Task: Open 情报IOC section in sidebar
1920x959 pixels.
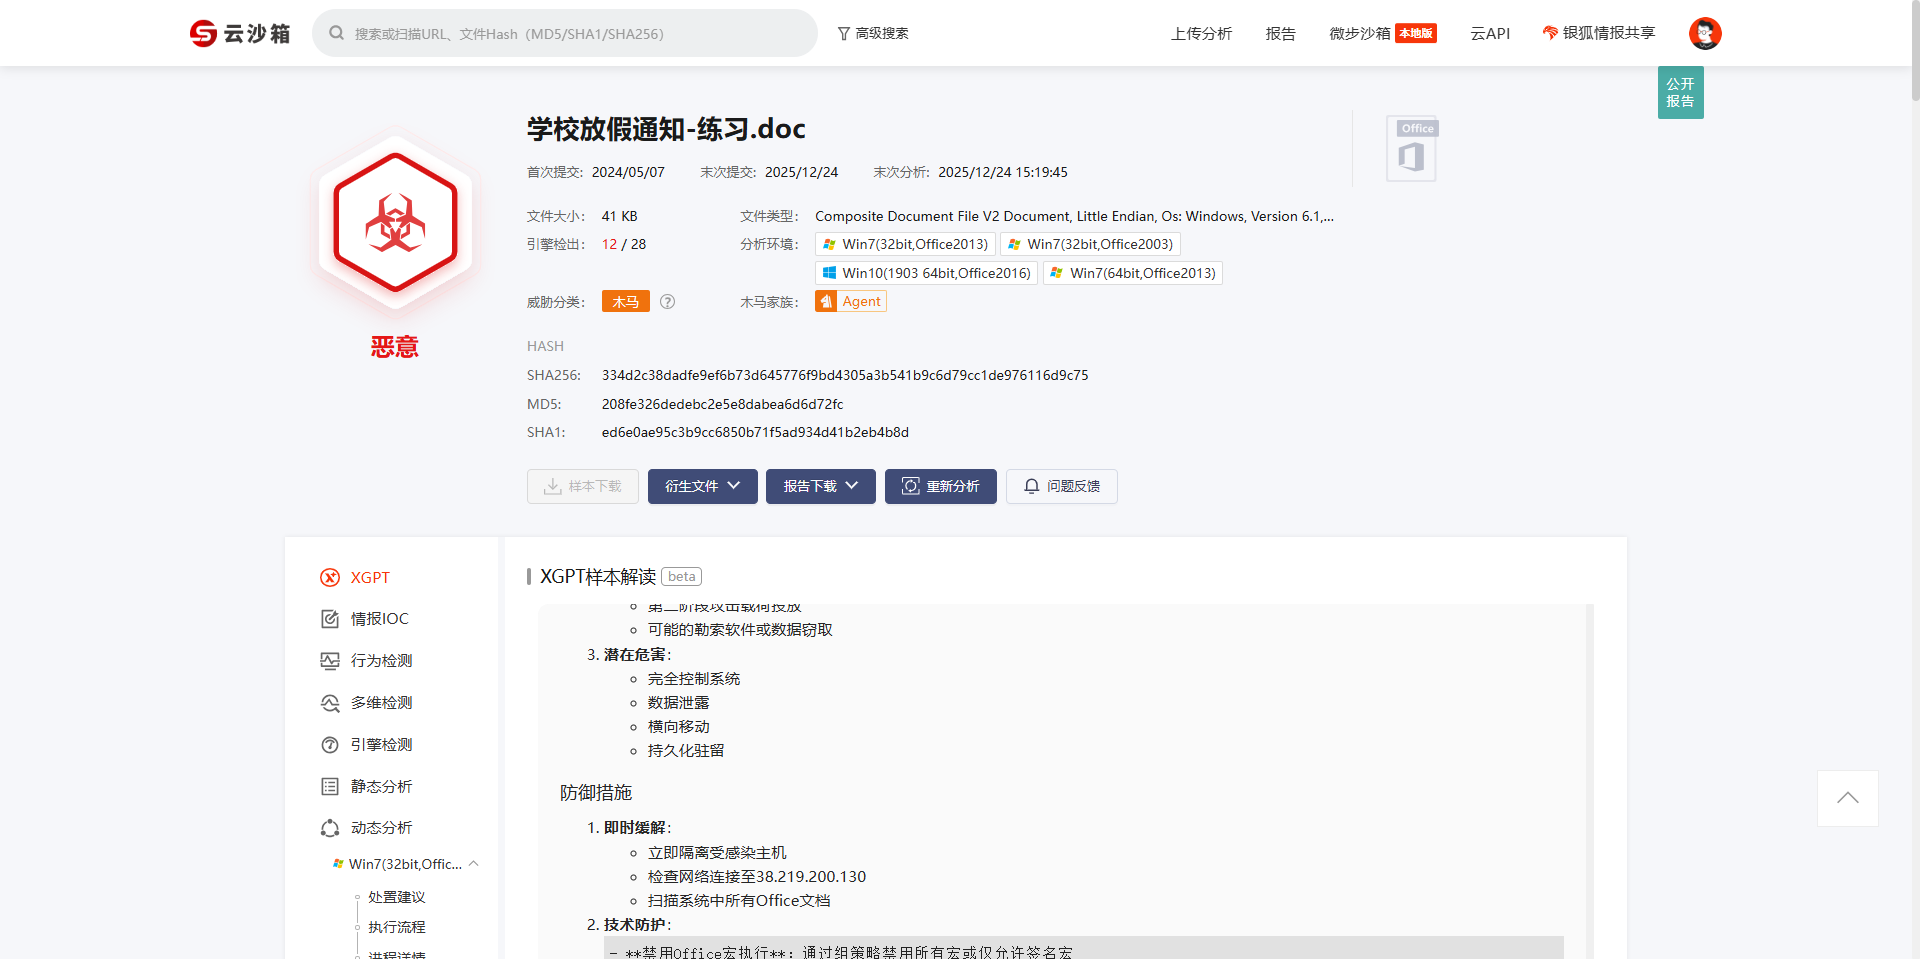Action: [379, 619]
